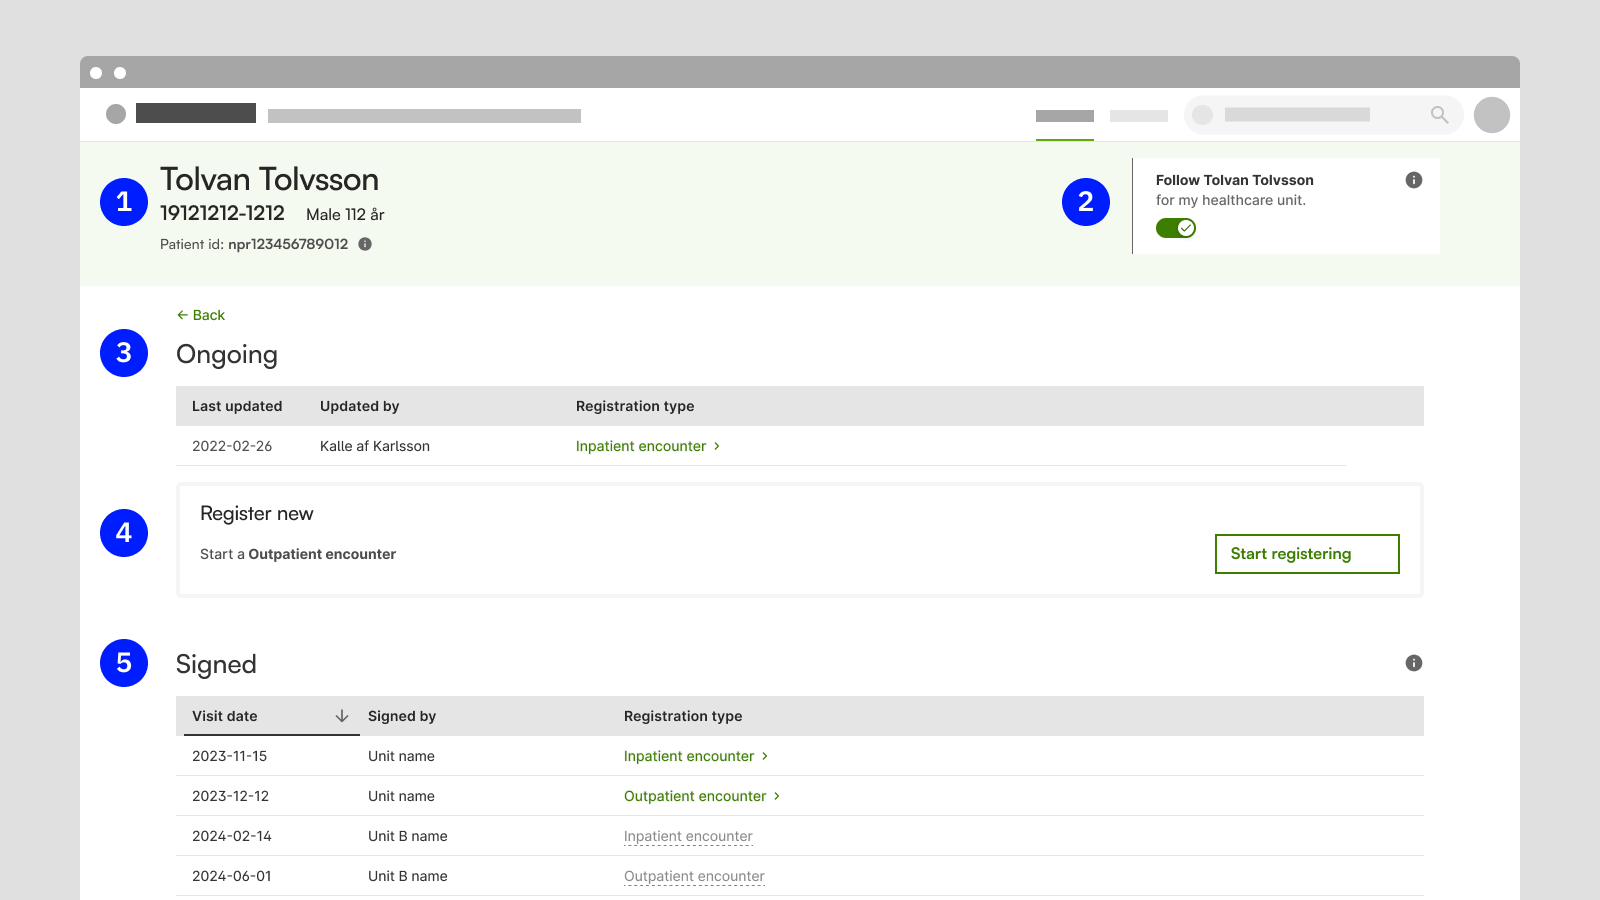Select date cell 2022-02-26
1600x900 pixels.
pos(232,446)
